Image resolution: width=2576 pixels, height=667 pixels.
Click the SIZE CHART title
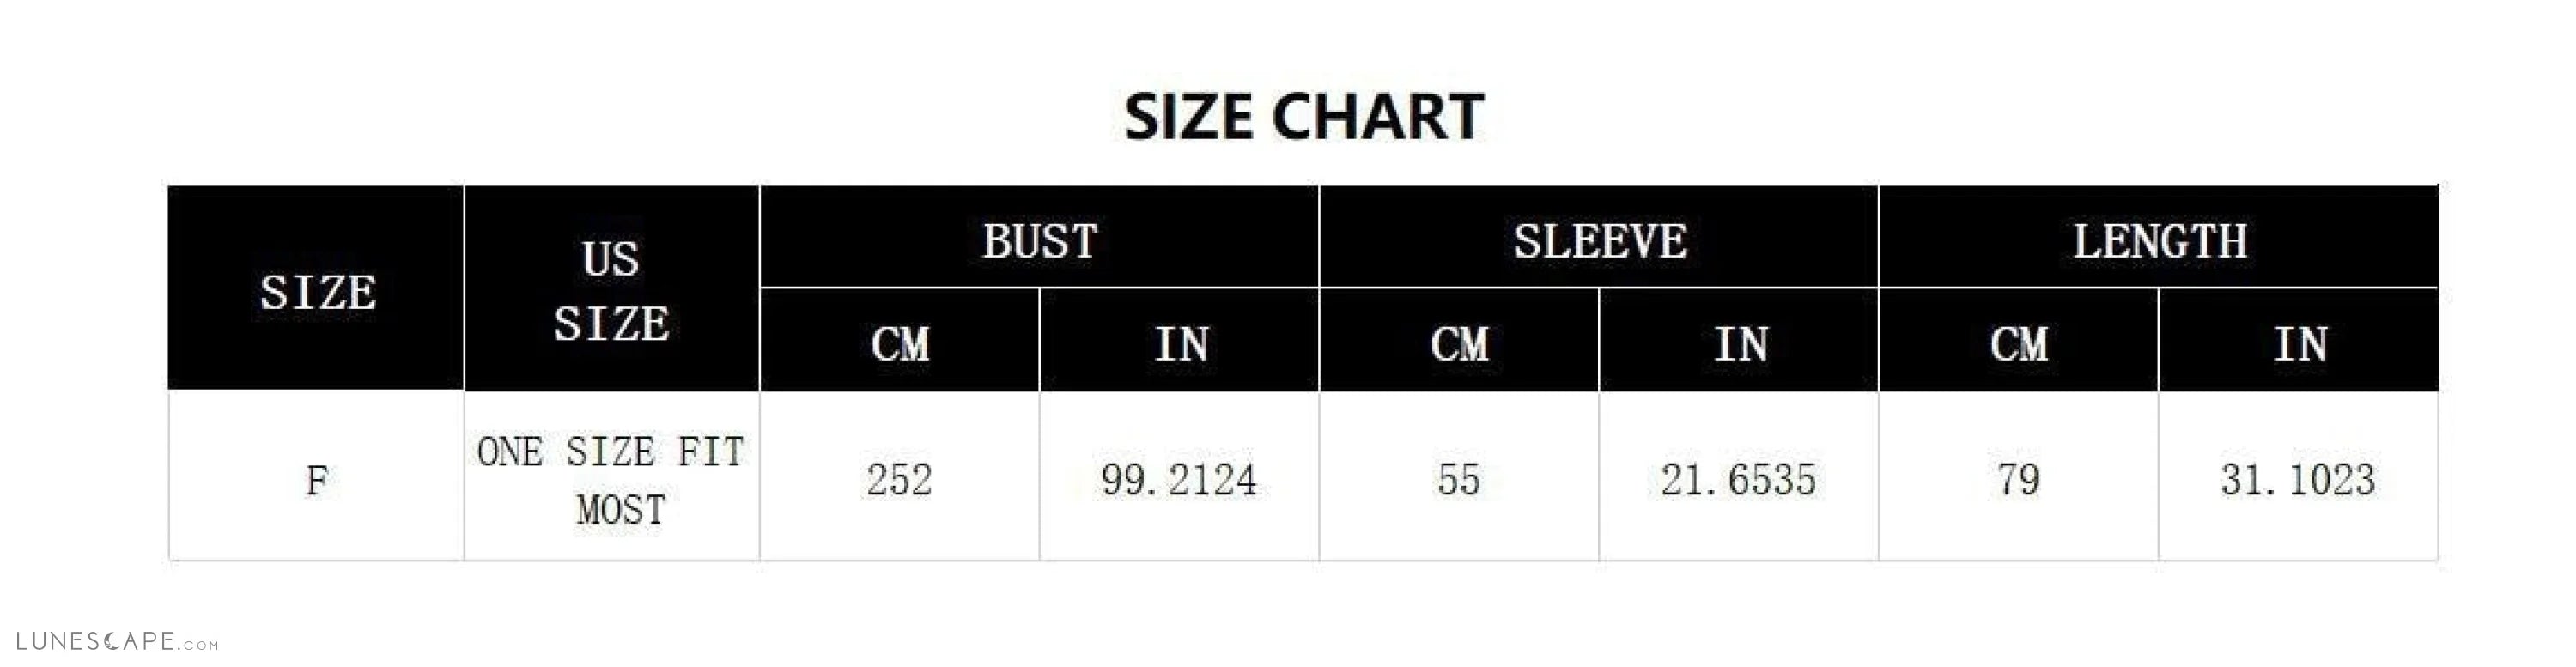pos(1304,117)
